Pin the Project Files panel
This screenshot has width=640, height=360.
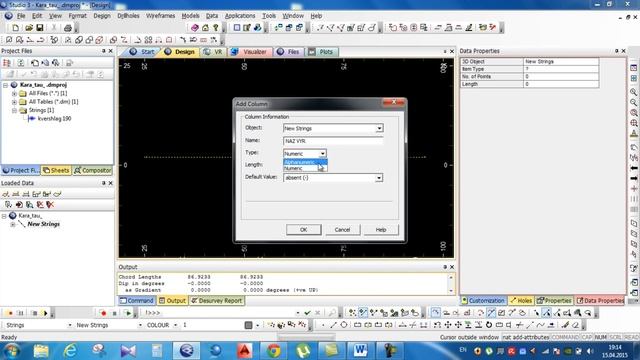tap(103, 51)
